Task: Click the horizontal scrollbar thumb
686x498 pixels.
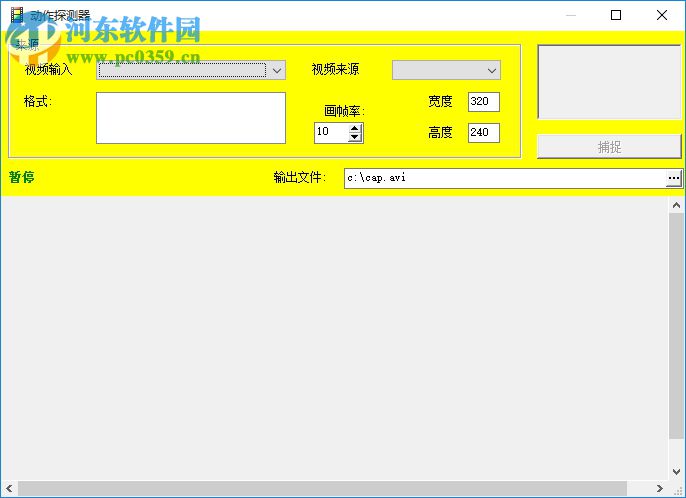Action: click(x=322, y=488)
